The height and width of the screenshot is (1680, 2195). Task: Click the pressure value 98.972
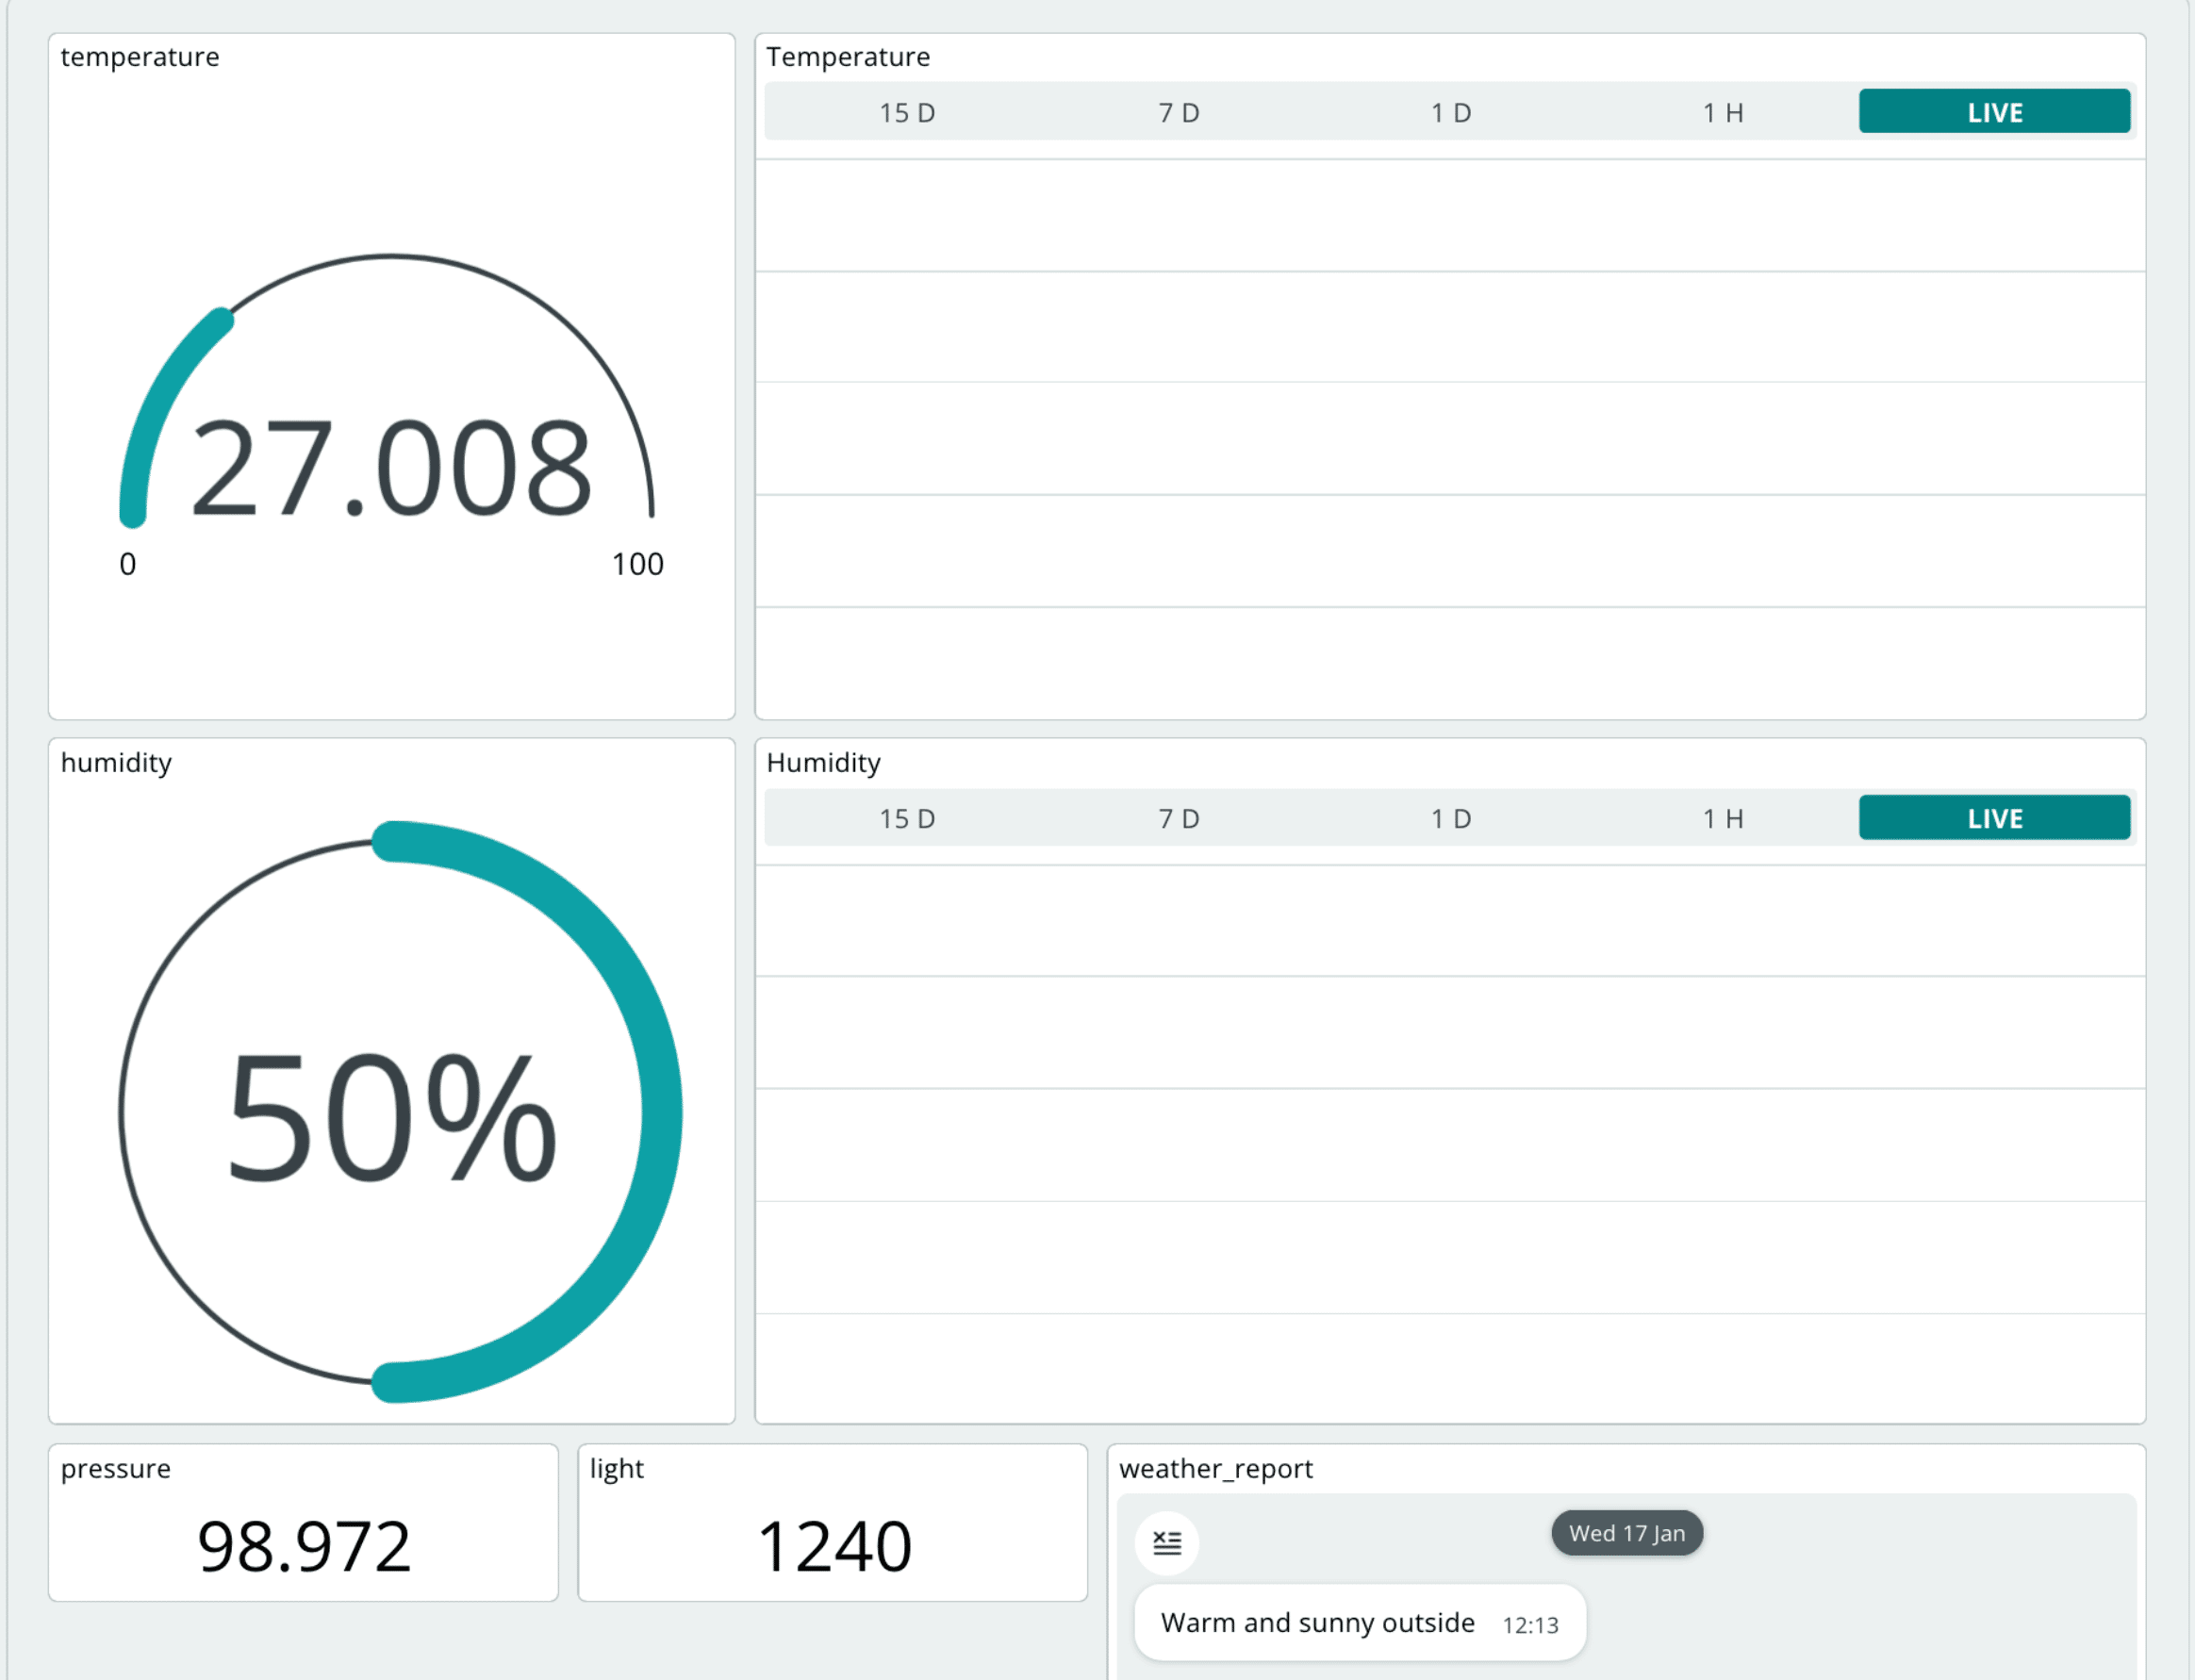[x=304, y=1546]
